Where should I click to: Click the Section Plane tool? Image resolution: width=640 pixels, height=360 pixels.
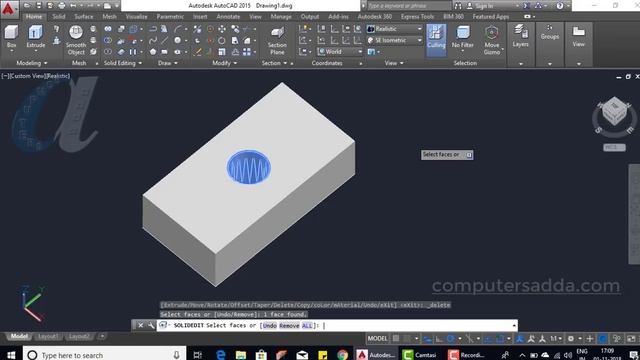pos(277,40)
